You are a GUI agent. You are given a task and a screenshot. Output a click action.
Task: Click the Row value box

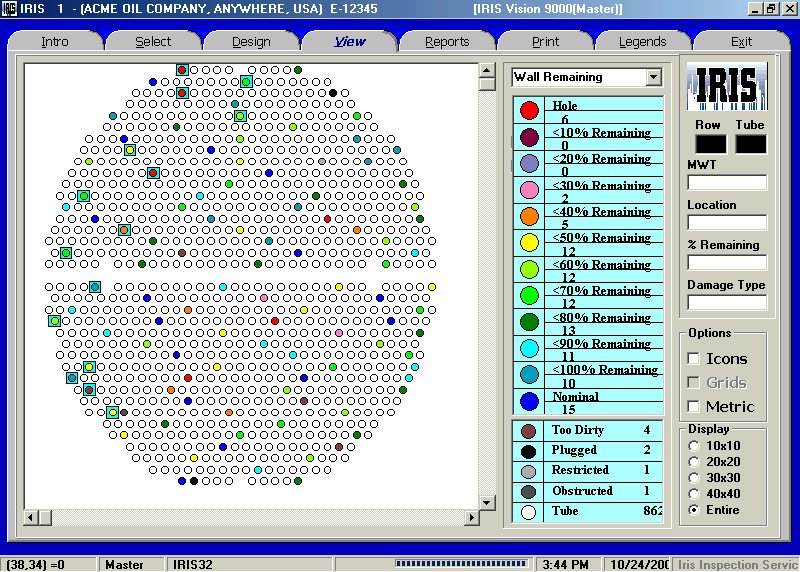coord(711,144)
